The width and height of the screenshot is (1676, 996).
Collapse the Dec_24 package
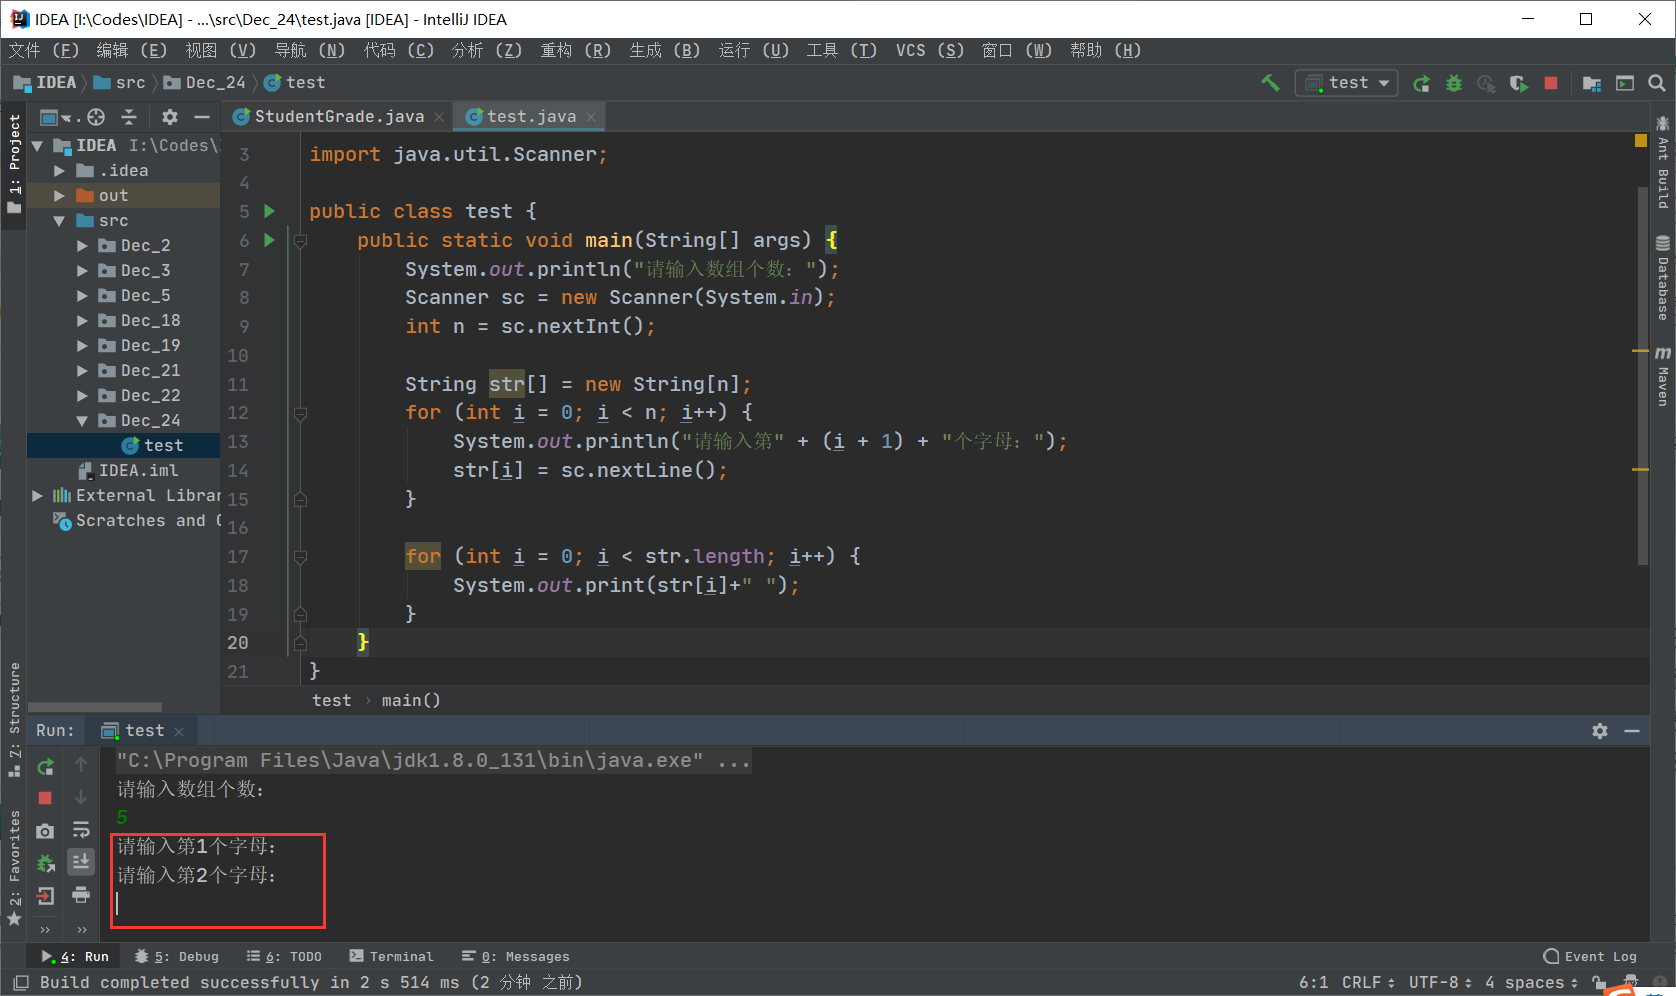[82, 421]
